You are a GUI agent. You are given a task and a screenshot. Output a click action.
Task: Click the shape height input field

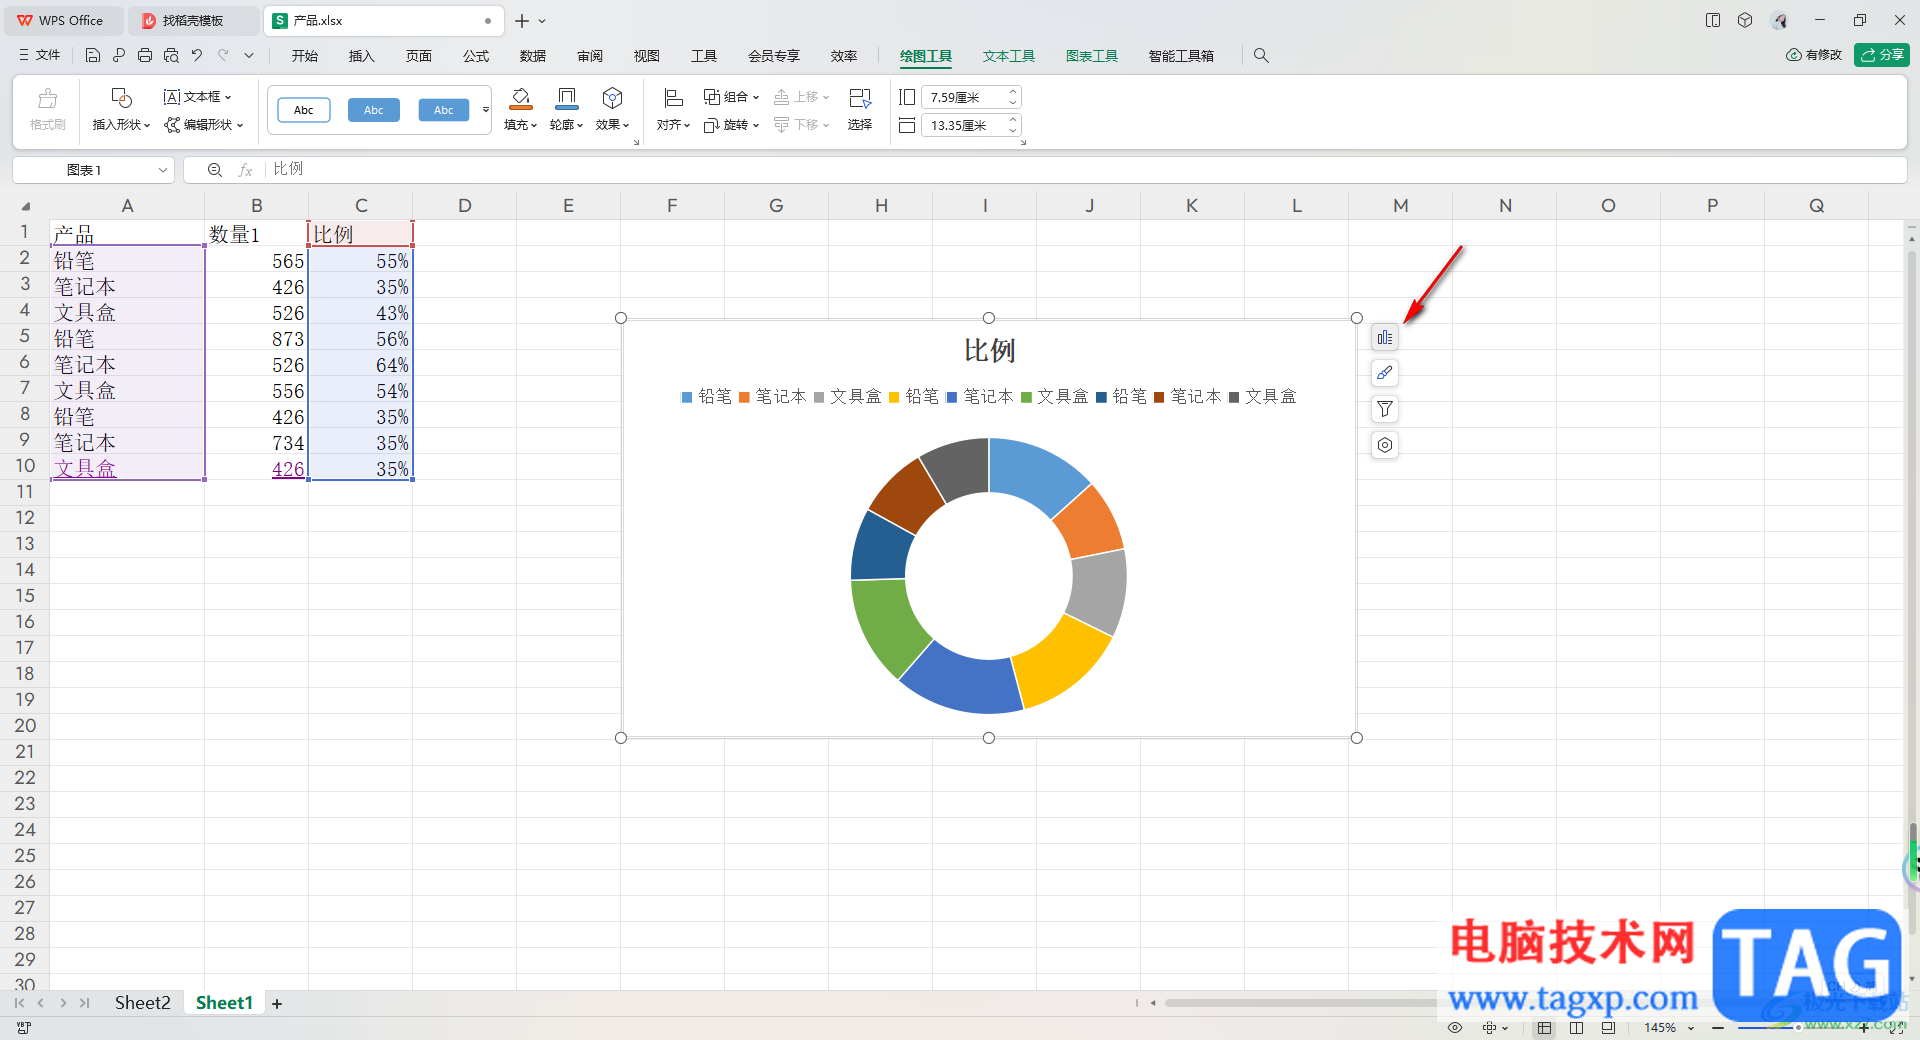coord(964,97)
